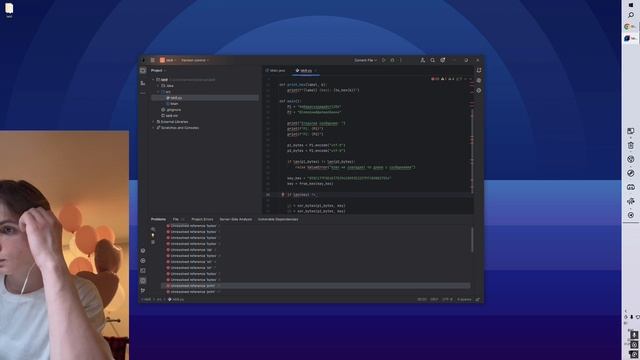Image resolution: width=640 pixels, height=360 pixels.
Task: Open the IDE settings gear icon
Action: coord(442,60)
